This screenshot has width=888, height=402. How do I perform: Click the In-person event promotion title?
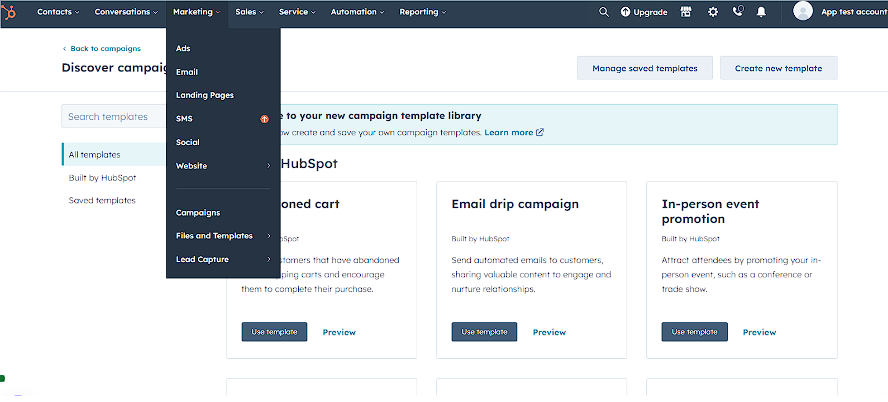point(710,211)
